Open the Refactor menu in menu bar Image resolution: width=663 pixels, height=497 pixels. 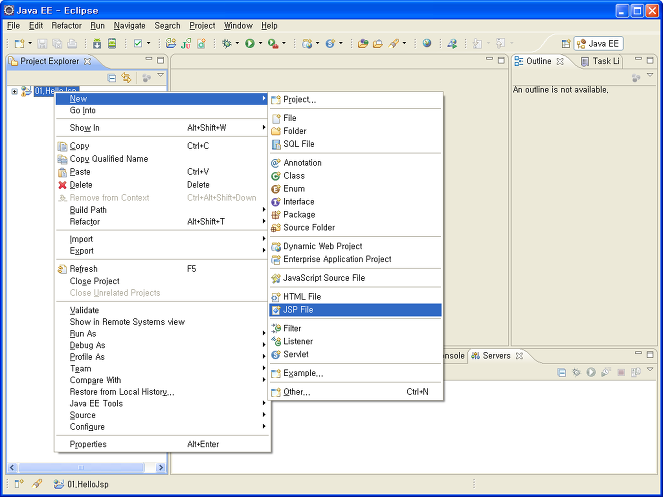(x=66, y=26)
